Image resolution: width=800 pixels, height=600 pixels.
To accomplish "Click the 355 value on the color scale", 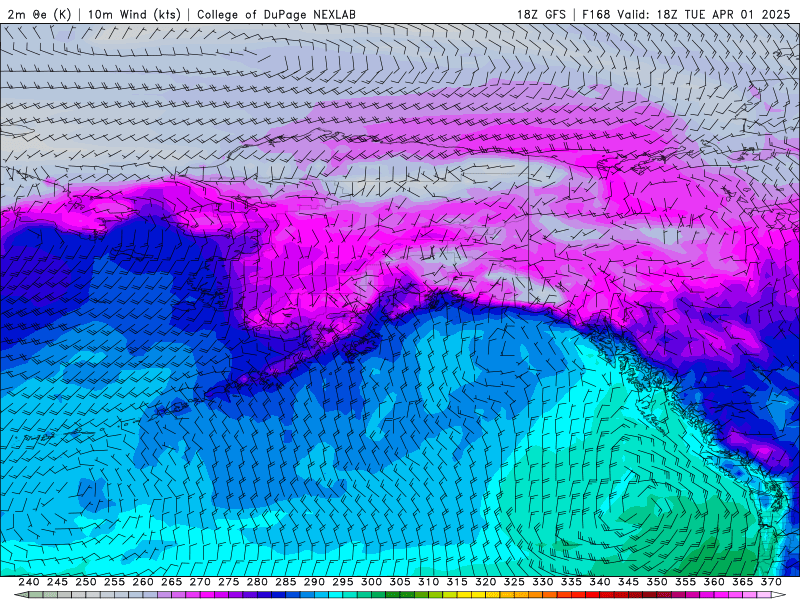I will [x=686, y=582].
